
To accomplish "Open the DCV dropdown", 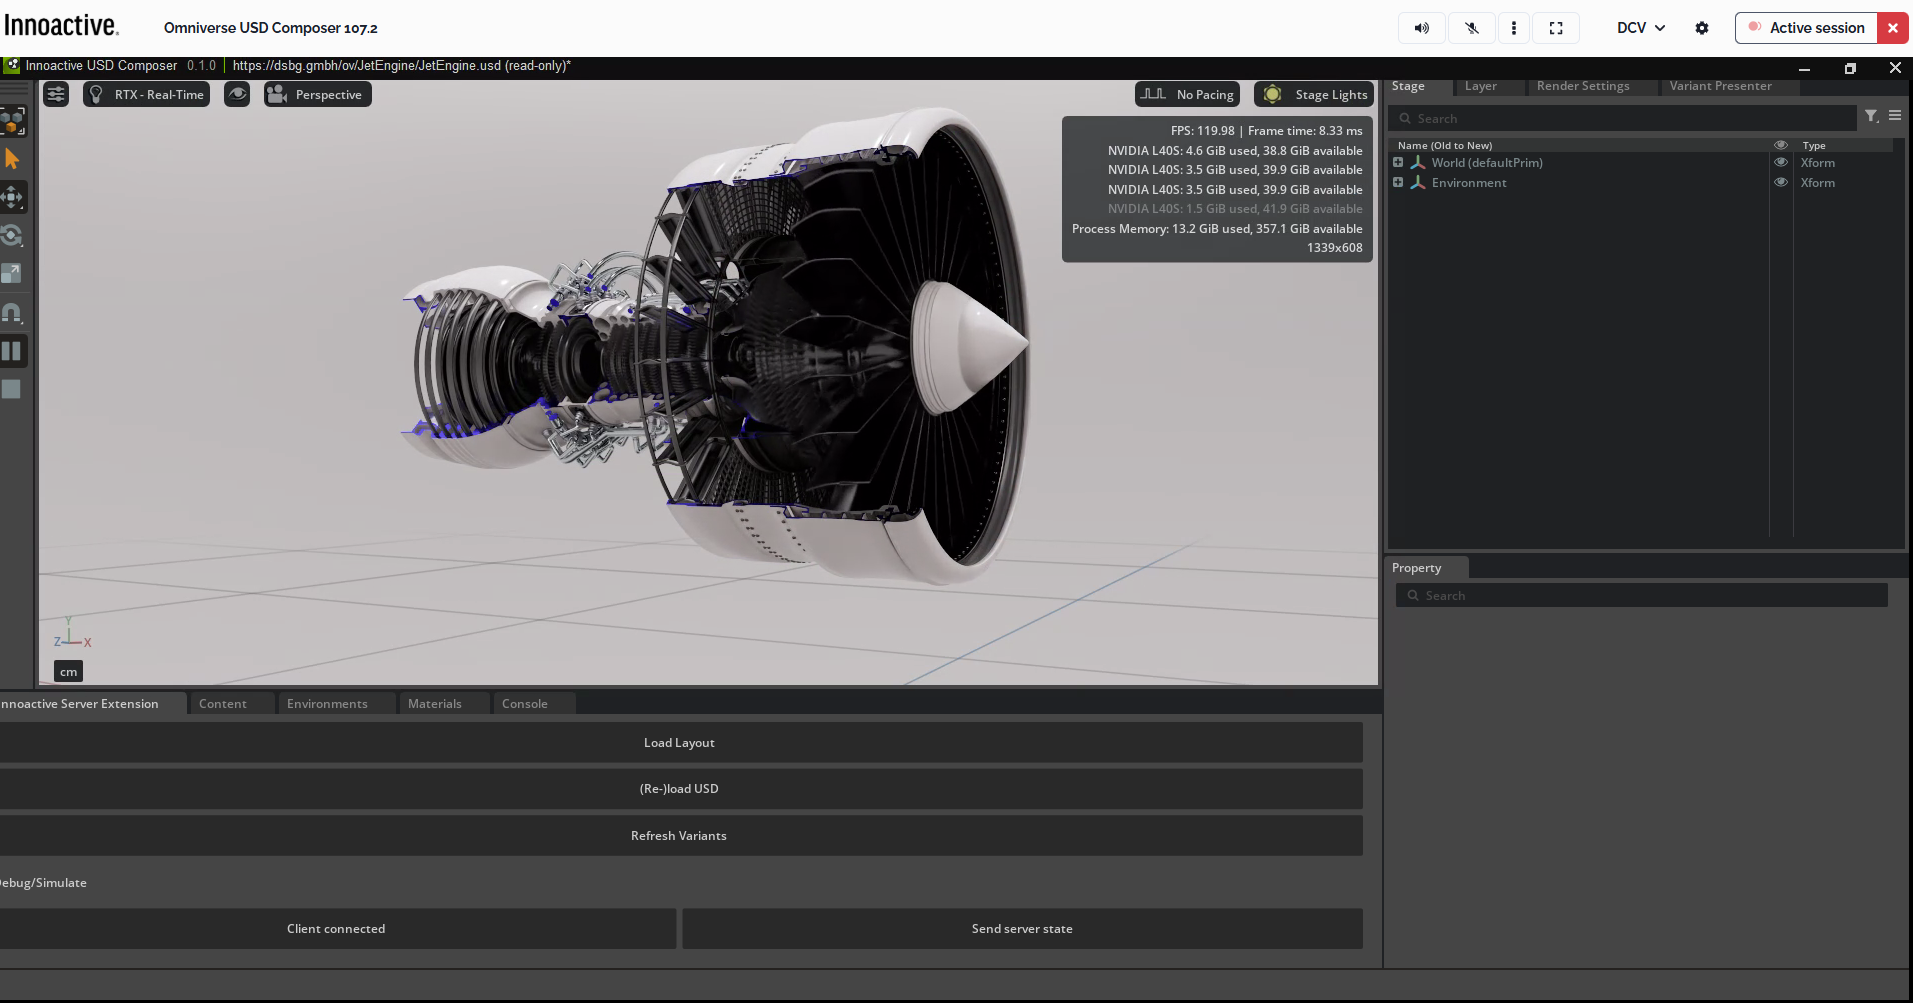I will click(1638, 27).
